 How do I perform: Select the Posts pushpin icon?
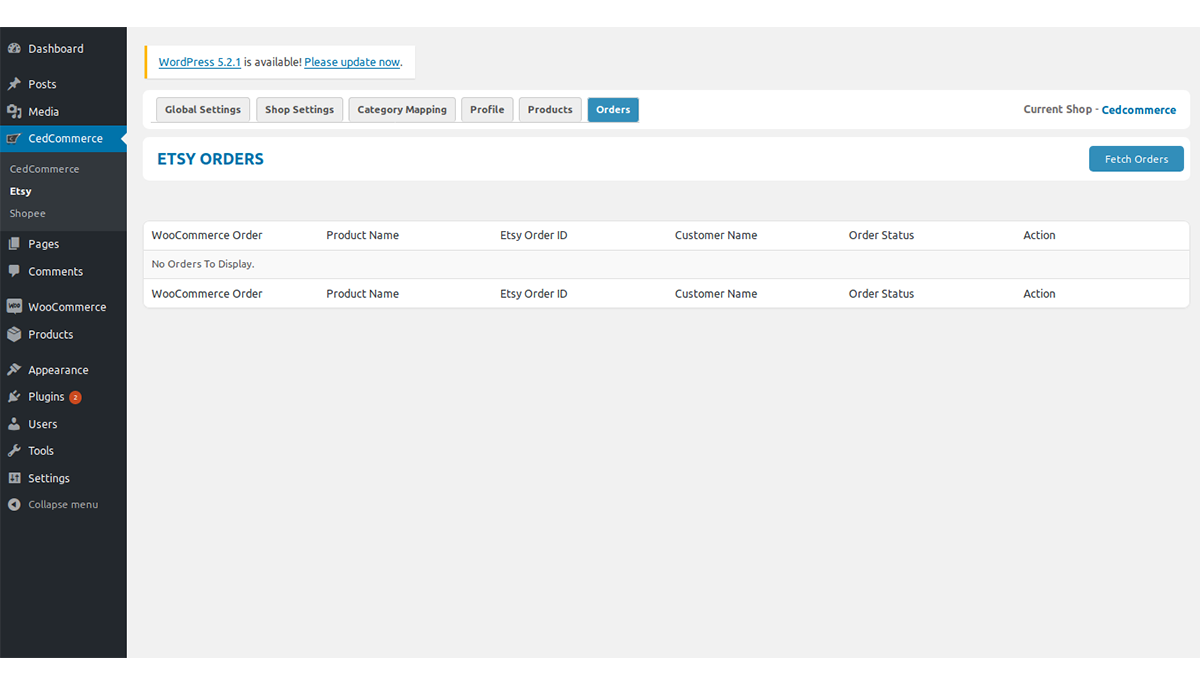click(14, 84)
